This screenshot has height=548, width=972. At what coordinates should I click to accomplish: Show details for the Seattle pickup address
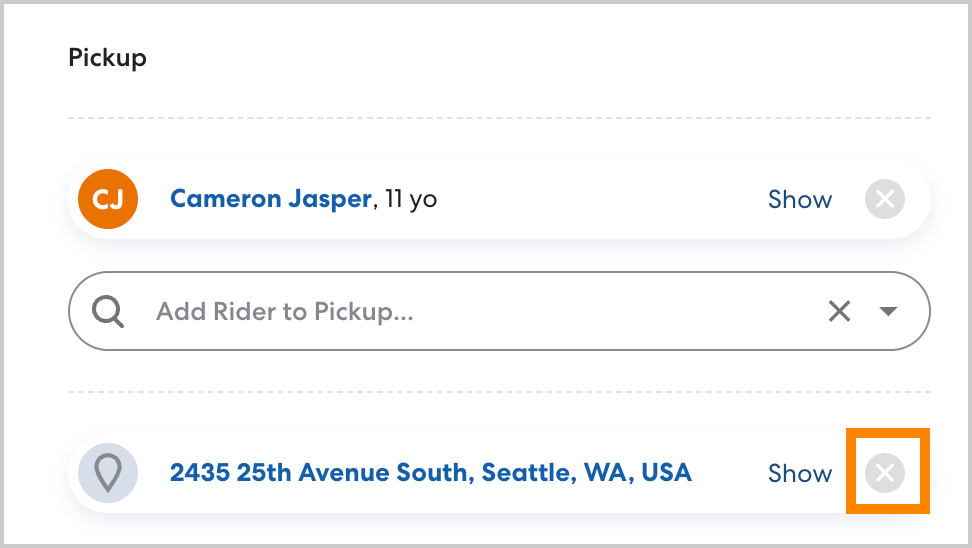799,473
